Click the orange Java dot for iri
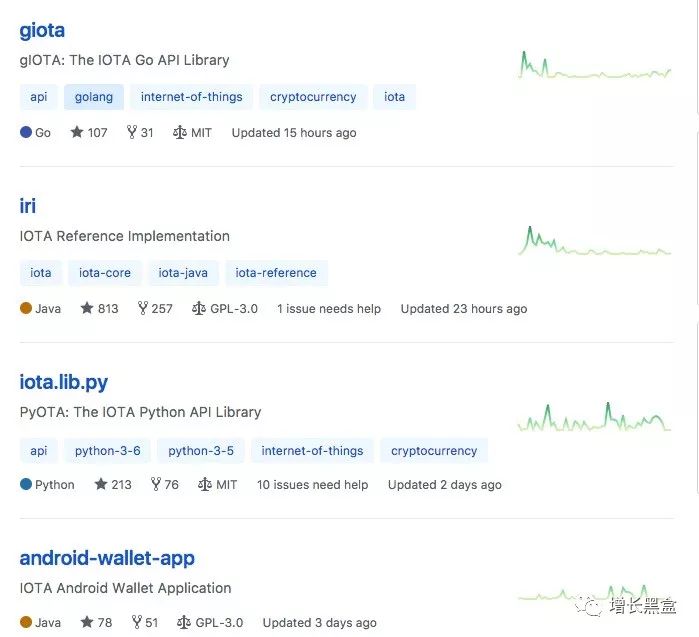This screenshot has height=637, width=699. point(26,308)
